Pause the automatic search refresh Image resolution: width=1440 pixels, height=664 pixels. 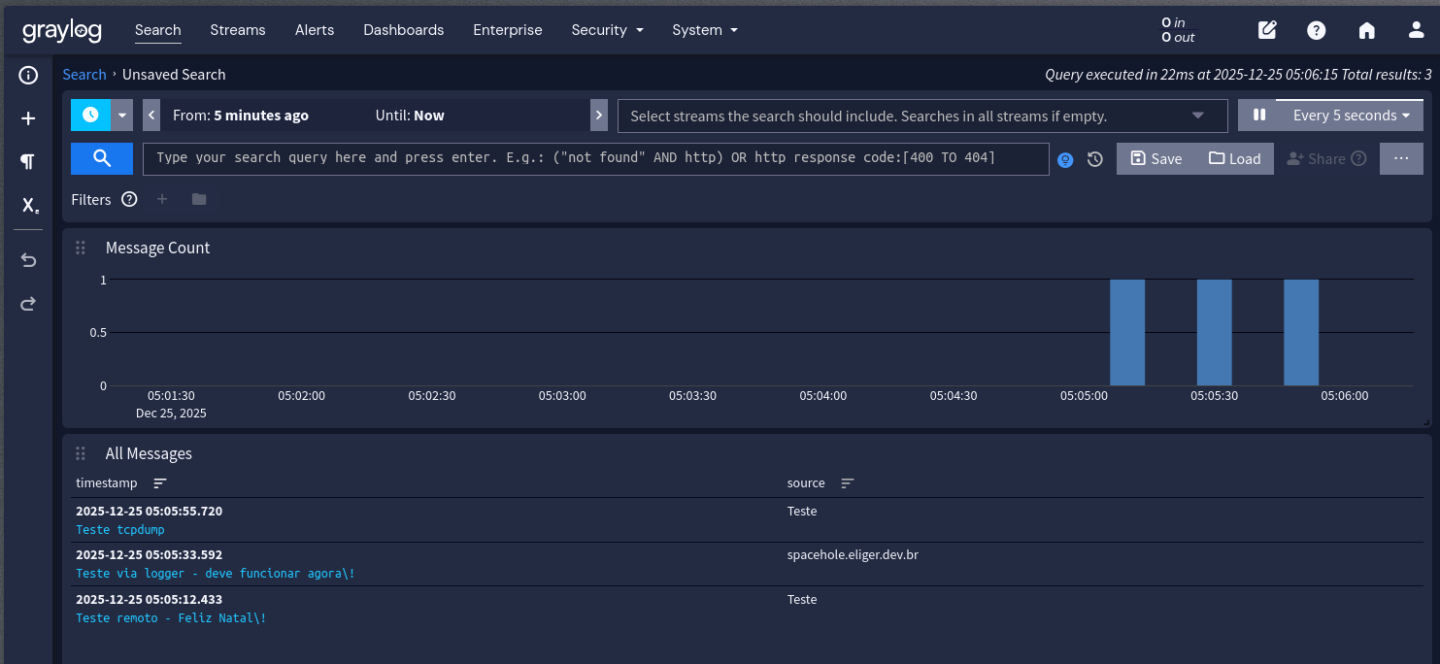pos(1258,115)
